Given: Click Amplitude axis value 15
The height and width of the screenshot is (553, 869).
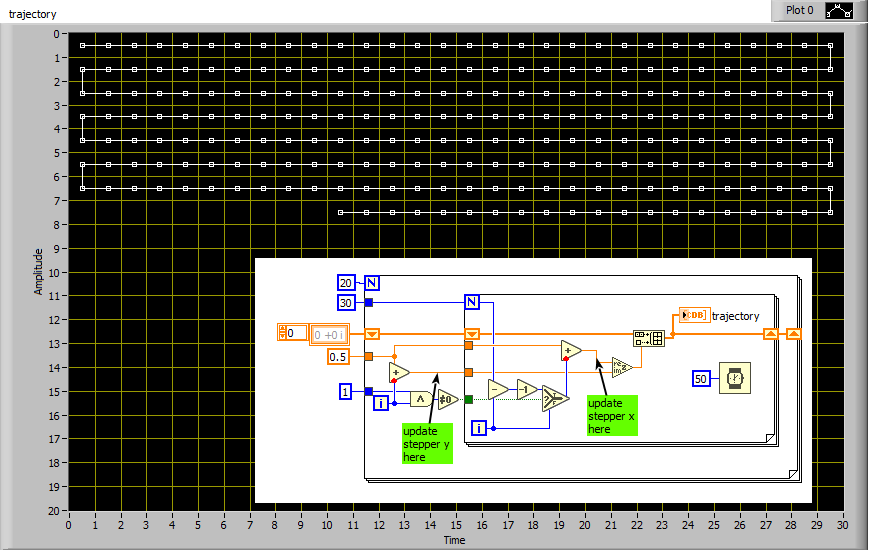Looking at the screenshot, I should tap(54, 392).
